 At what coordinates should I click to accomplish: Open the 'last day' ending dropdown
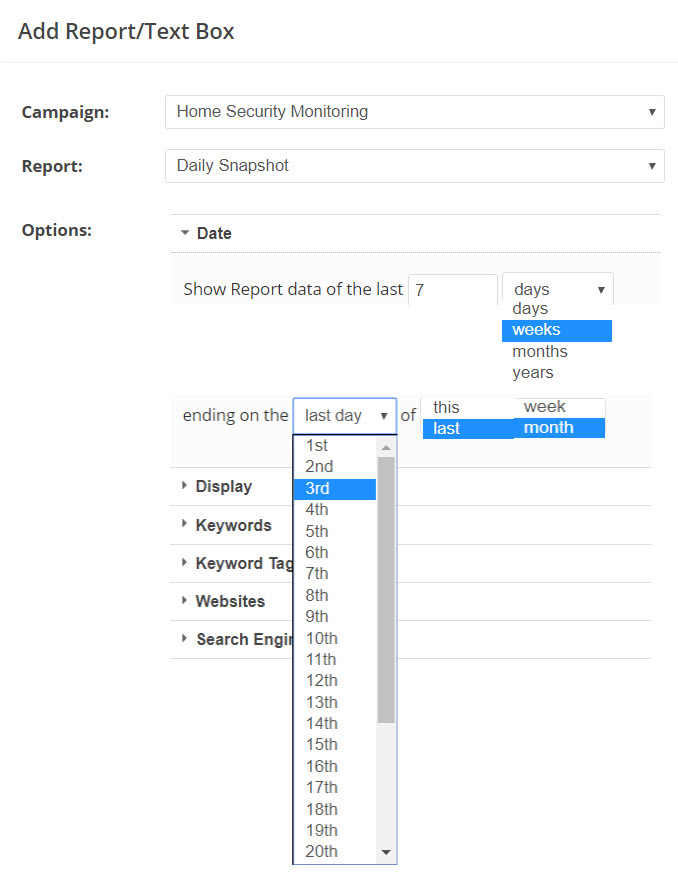344,415
